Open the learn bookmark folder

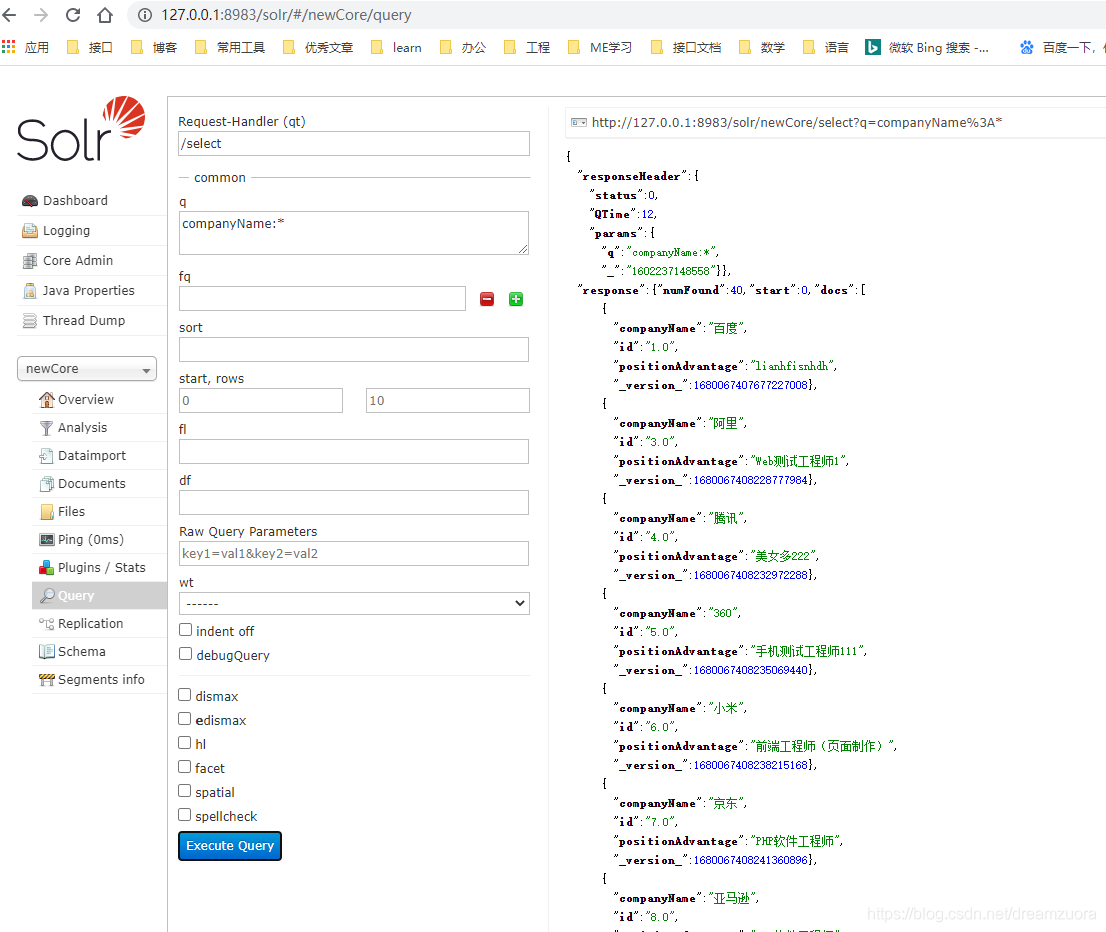396,47
